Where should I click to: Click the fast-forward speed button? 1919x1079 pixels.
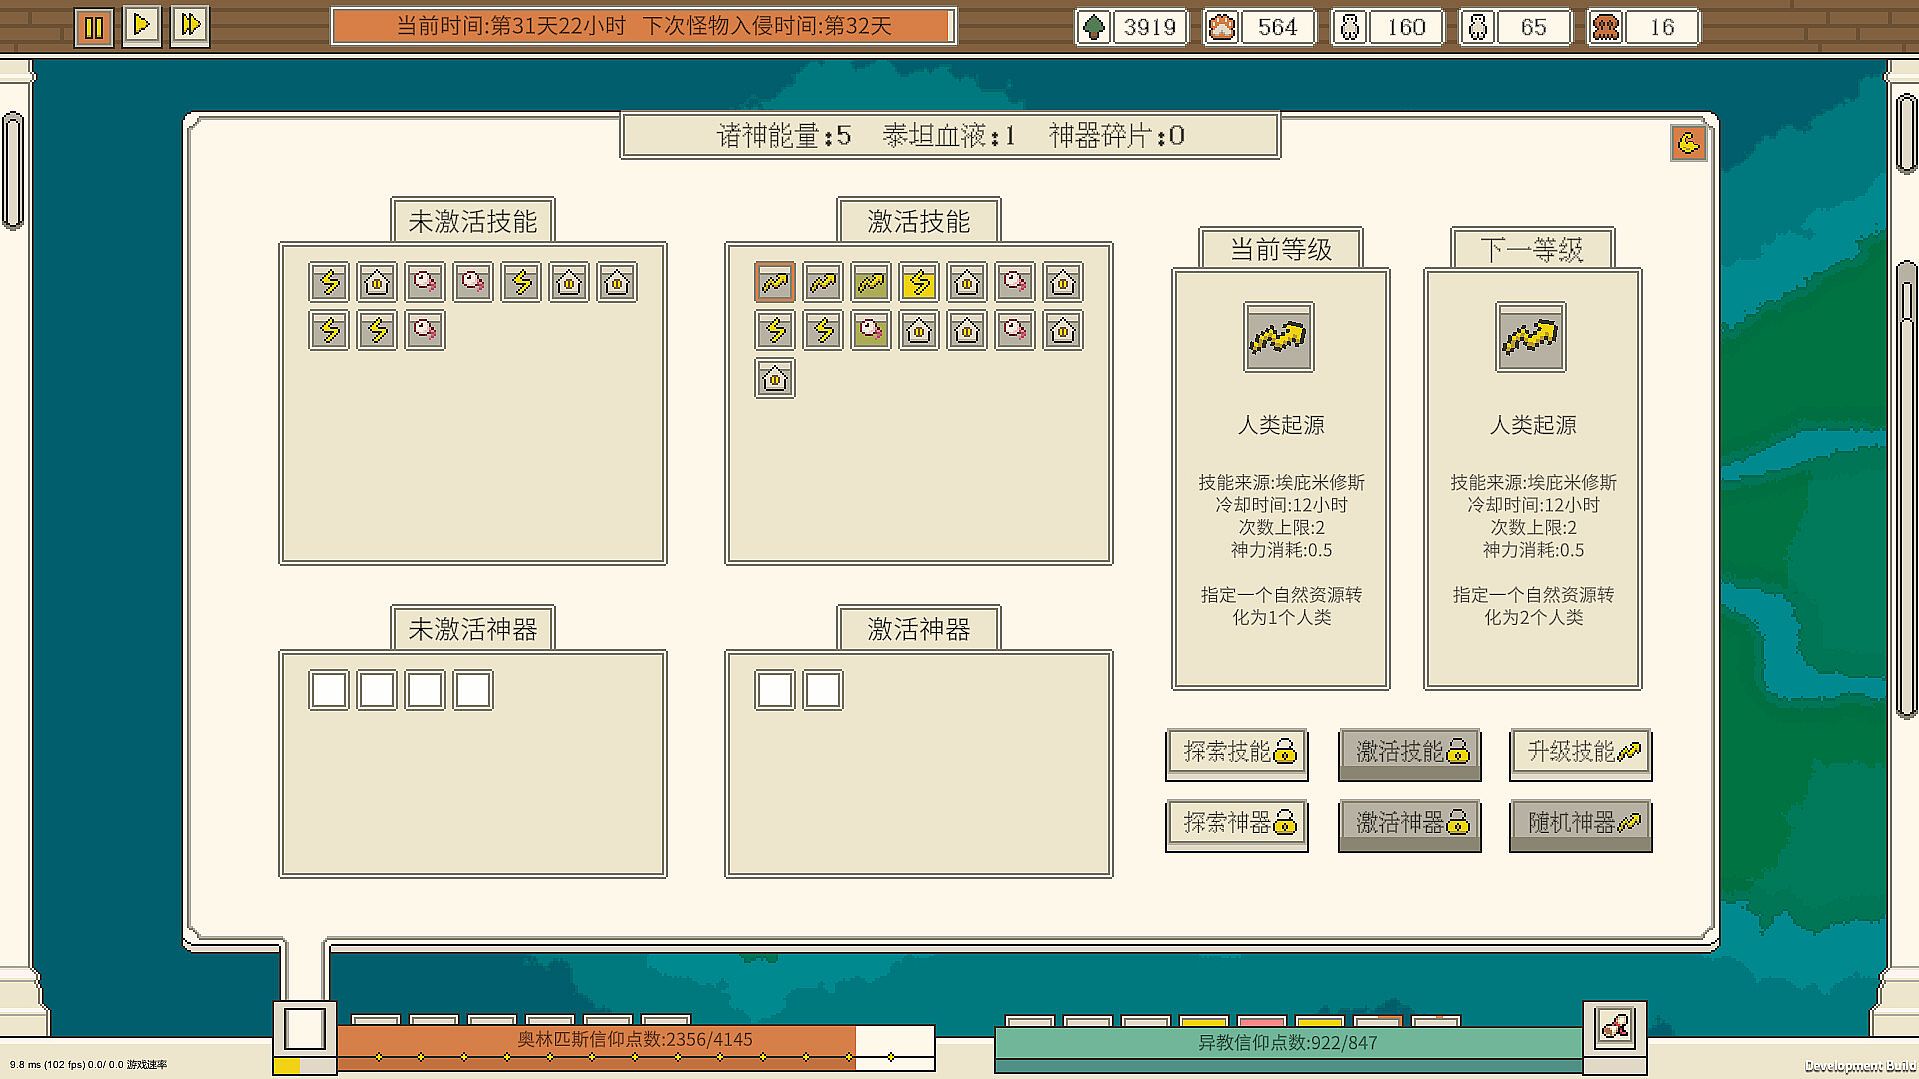pos(190,25)
